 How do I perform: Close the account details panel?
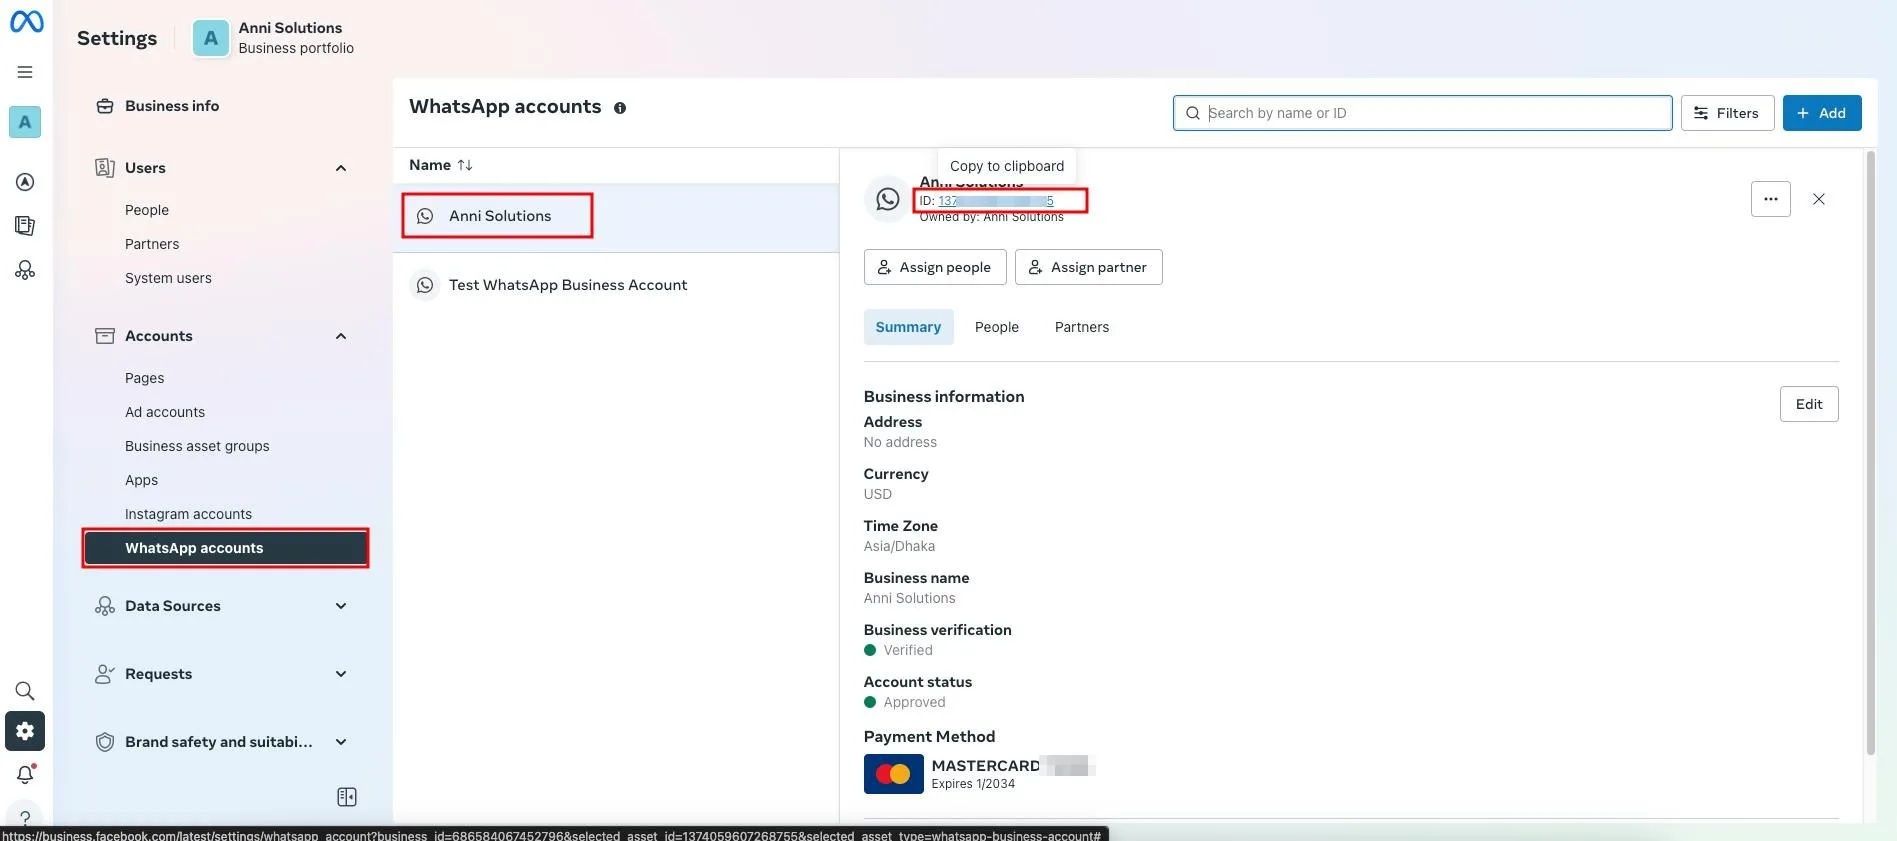[1818, 199]
